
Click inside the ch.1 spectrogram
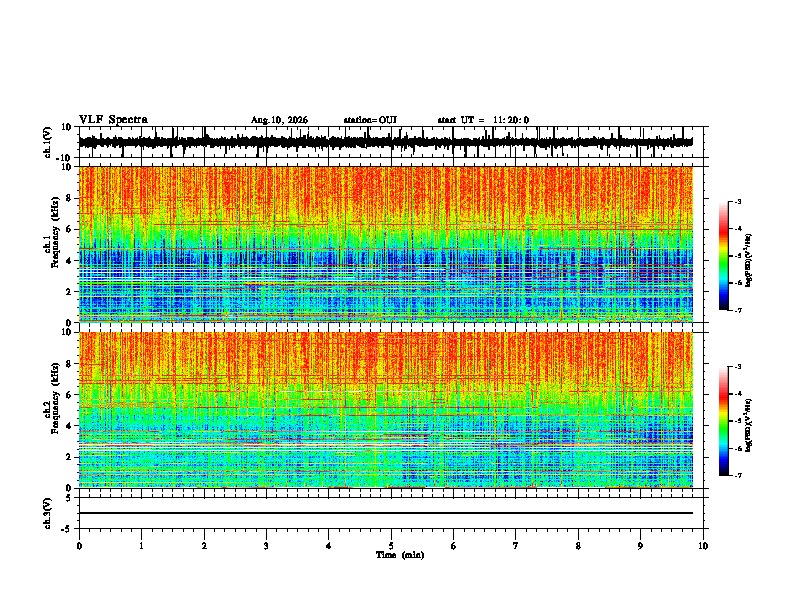[385, 244]
